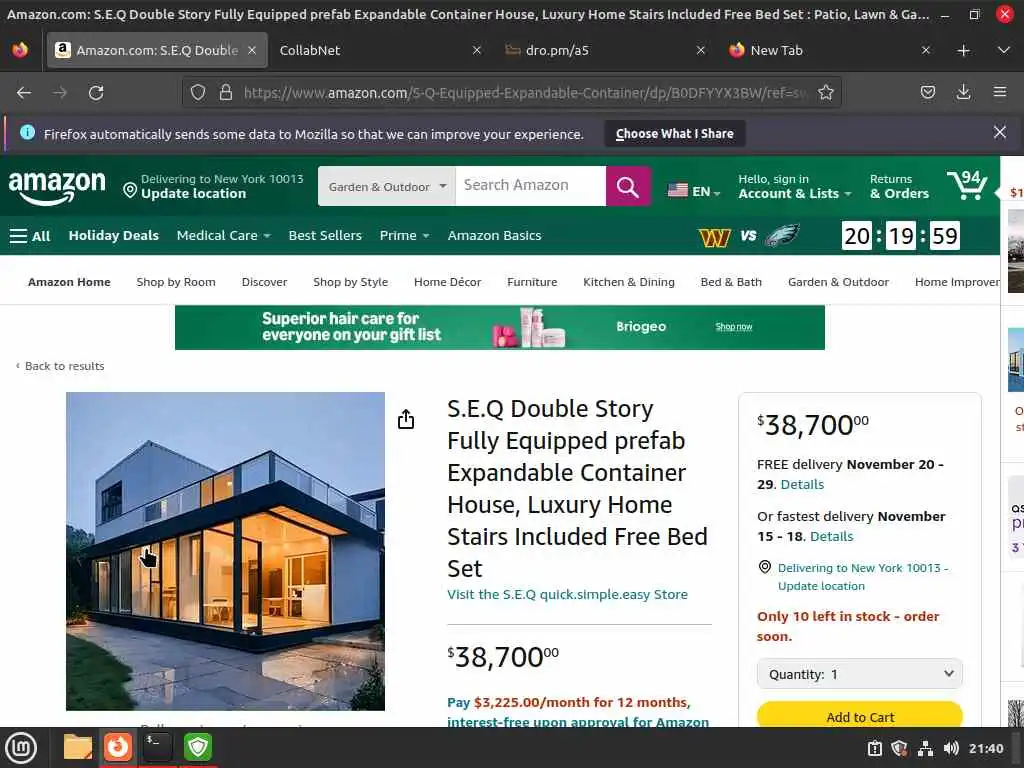Click the Search Amazon input field
Image resolution: width=1024 pixels, height=768 pixels.
click(x=530, y=186)
